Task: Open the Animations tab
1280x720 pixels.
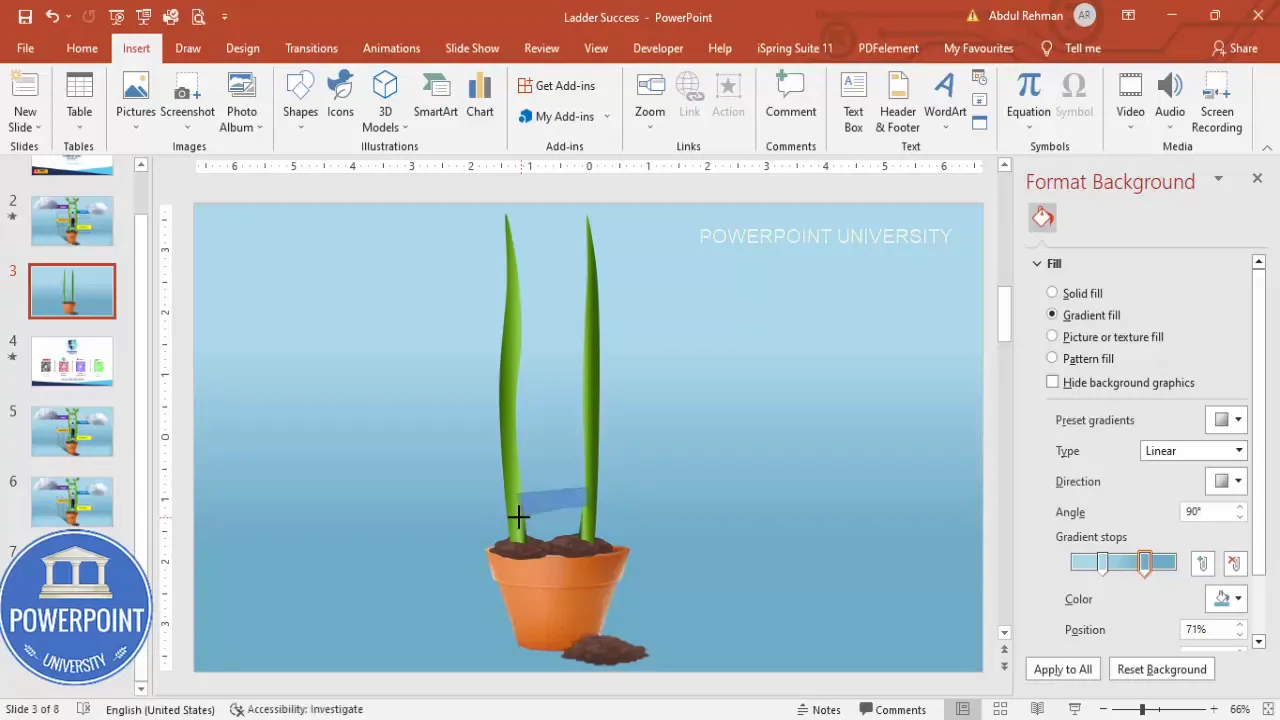Action: [x=391, y=48]
